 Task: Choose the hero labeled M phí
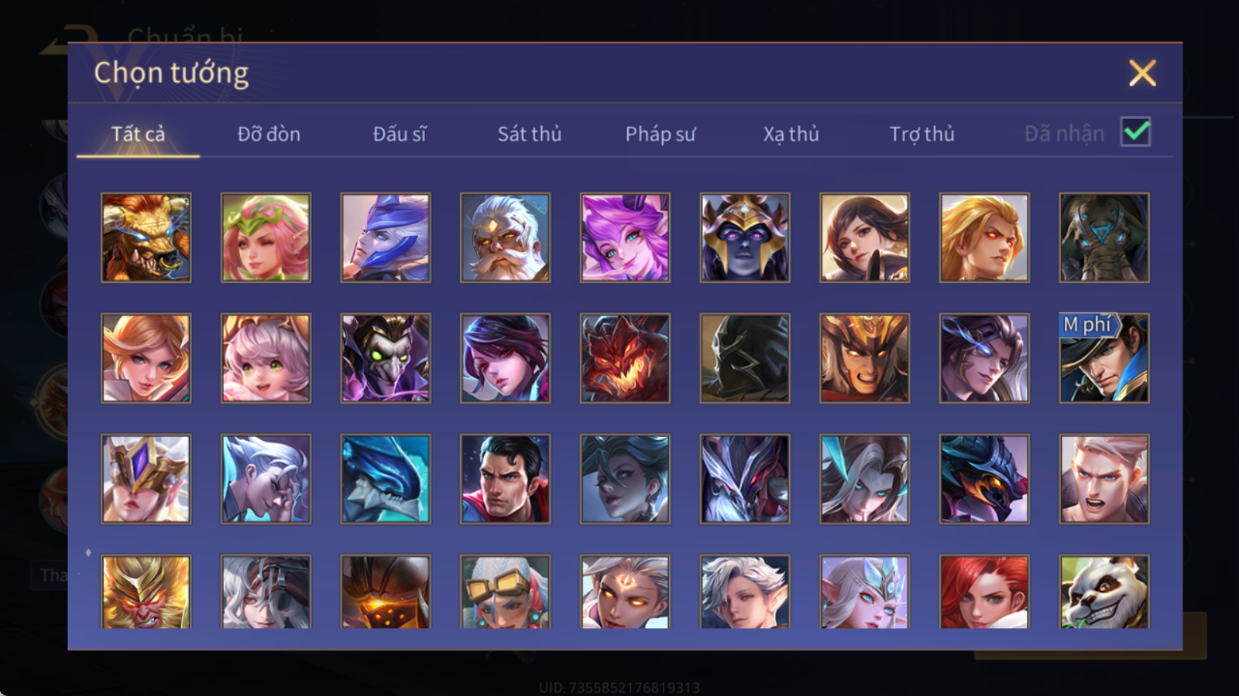tap(1104, 358)
